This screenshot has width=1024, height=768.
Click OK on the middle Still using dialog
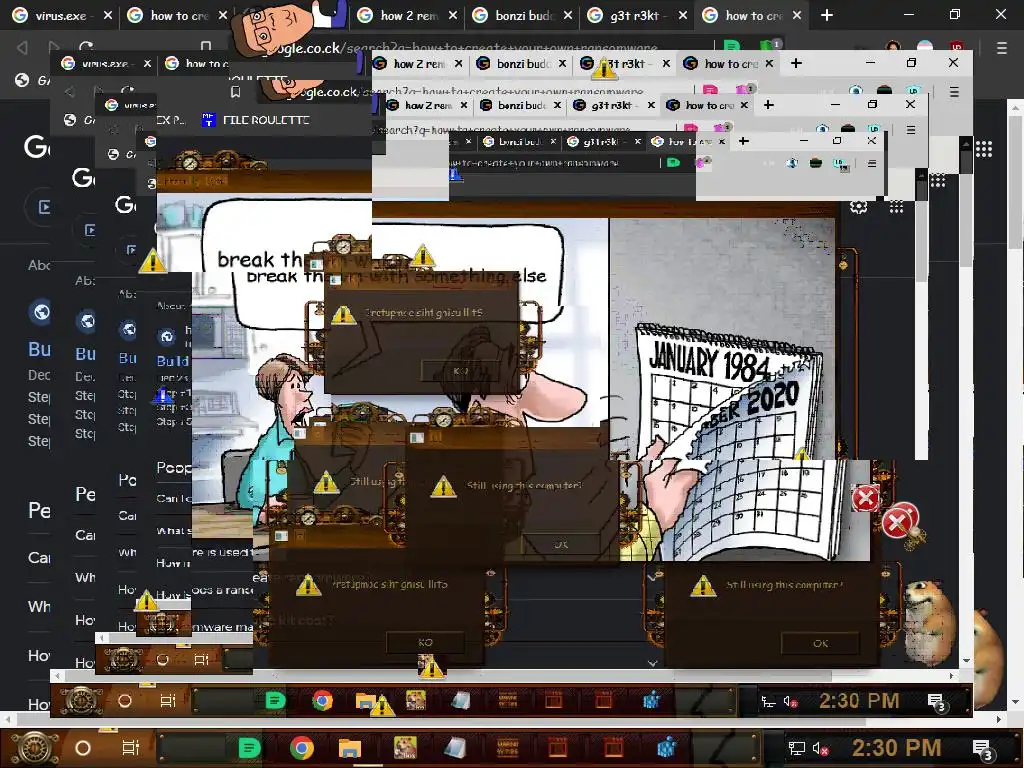(561, 545)
